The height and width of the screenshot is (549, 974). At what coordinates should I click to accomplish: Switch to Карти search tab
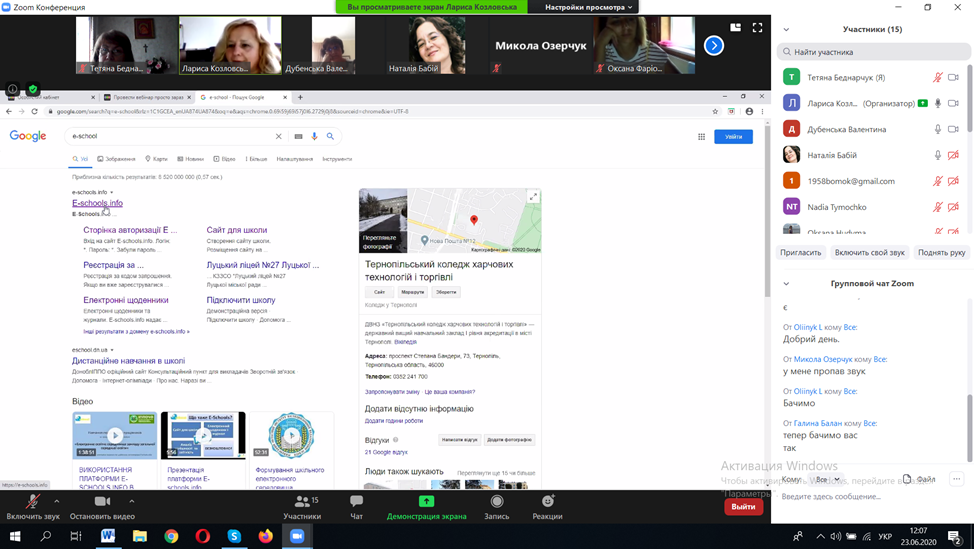pyautogui.click(x=157, y=159)
